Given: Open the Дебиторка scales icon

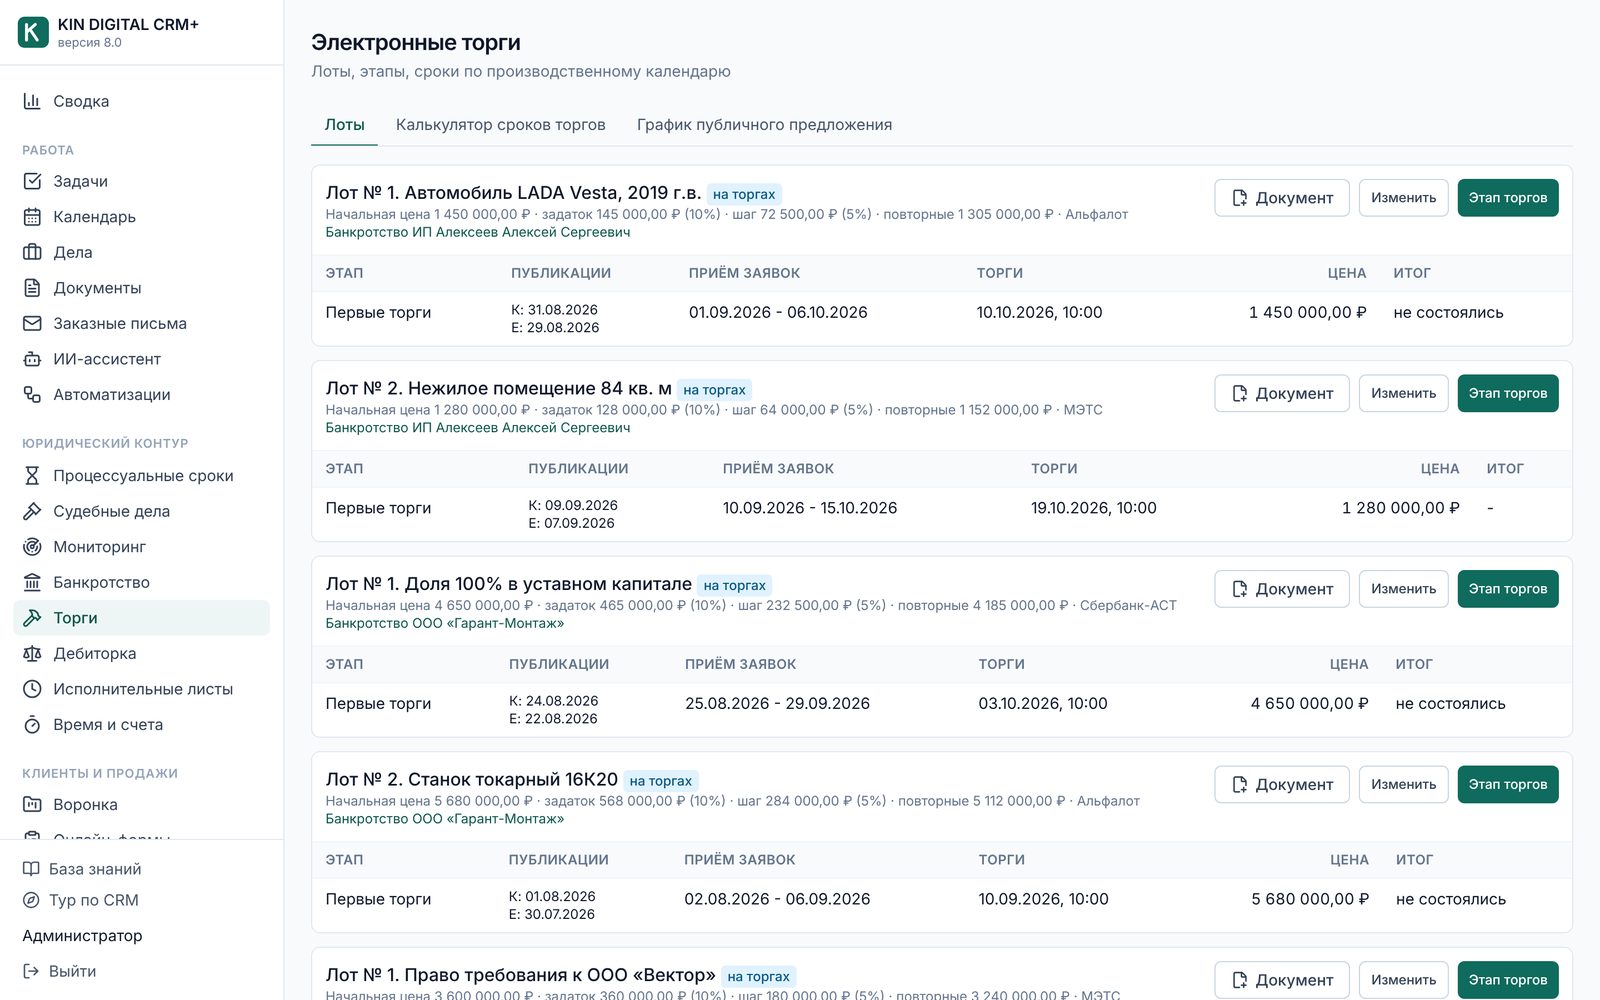Looking at the screenshot, I should pos(32,653).
